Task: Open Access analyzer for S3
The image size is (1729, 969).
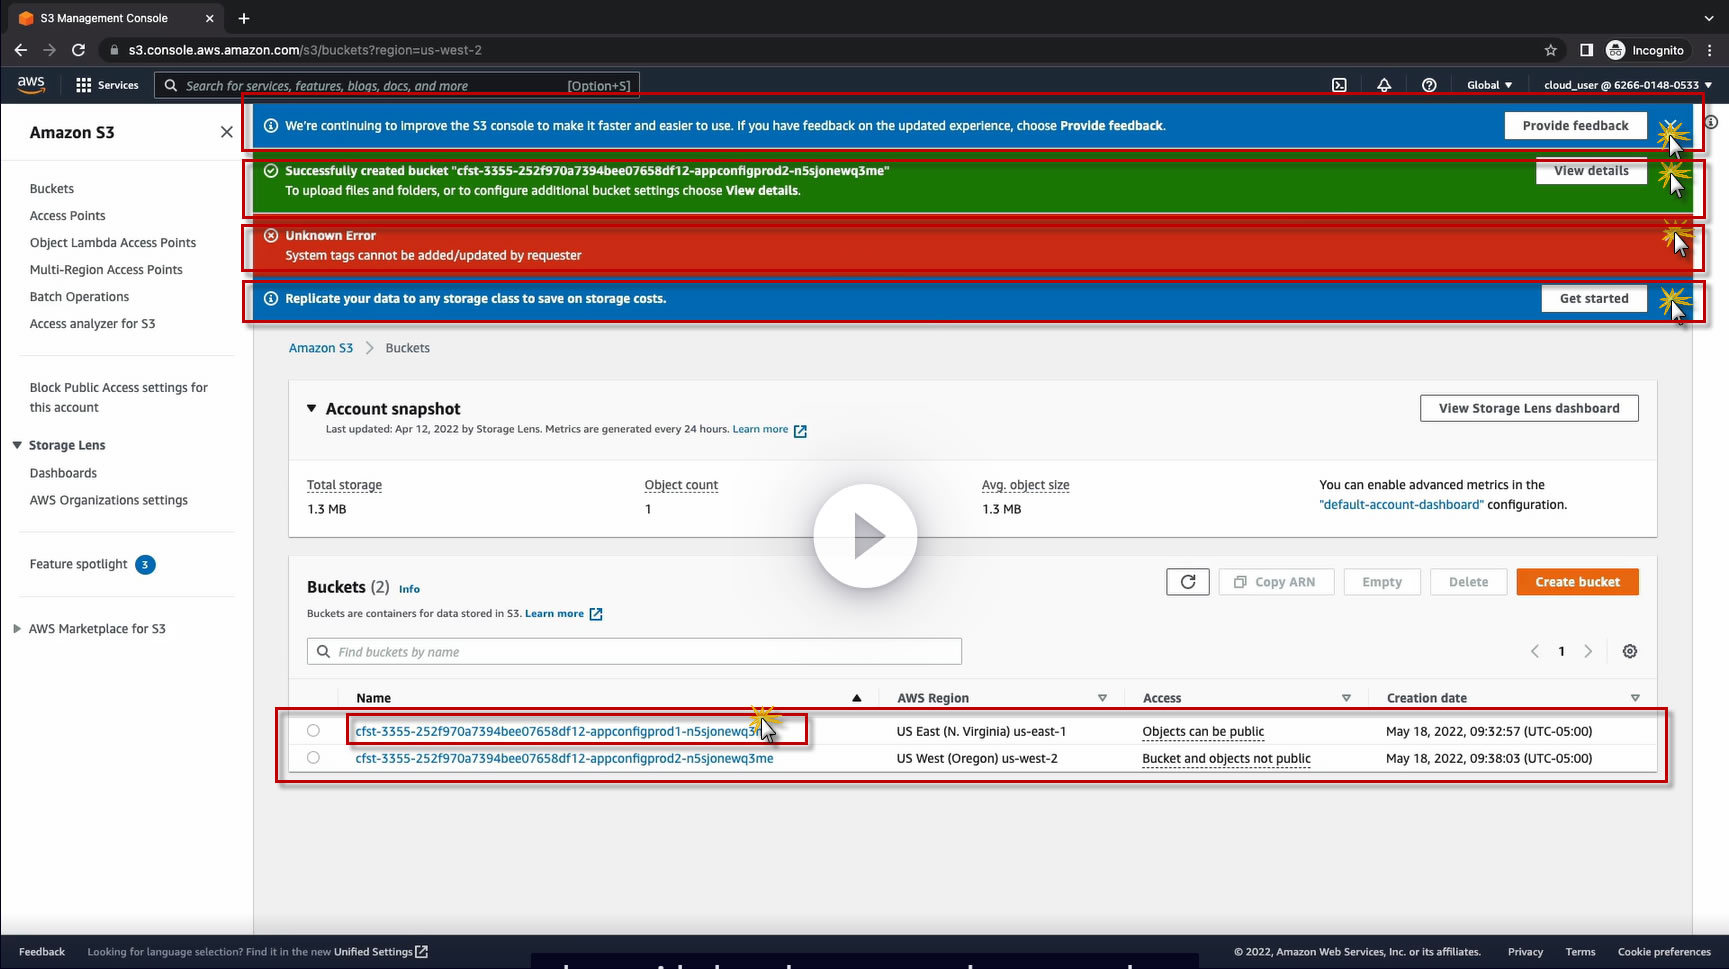Action: pyautogui.click(x=93, y=324)
